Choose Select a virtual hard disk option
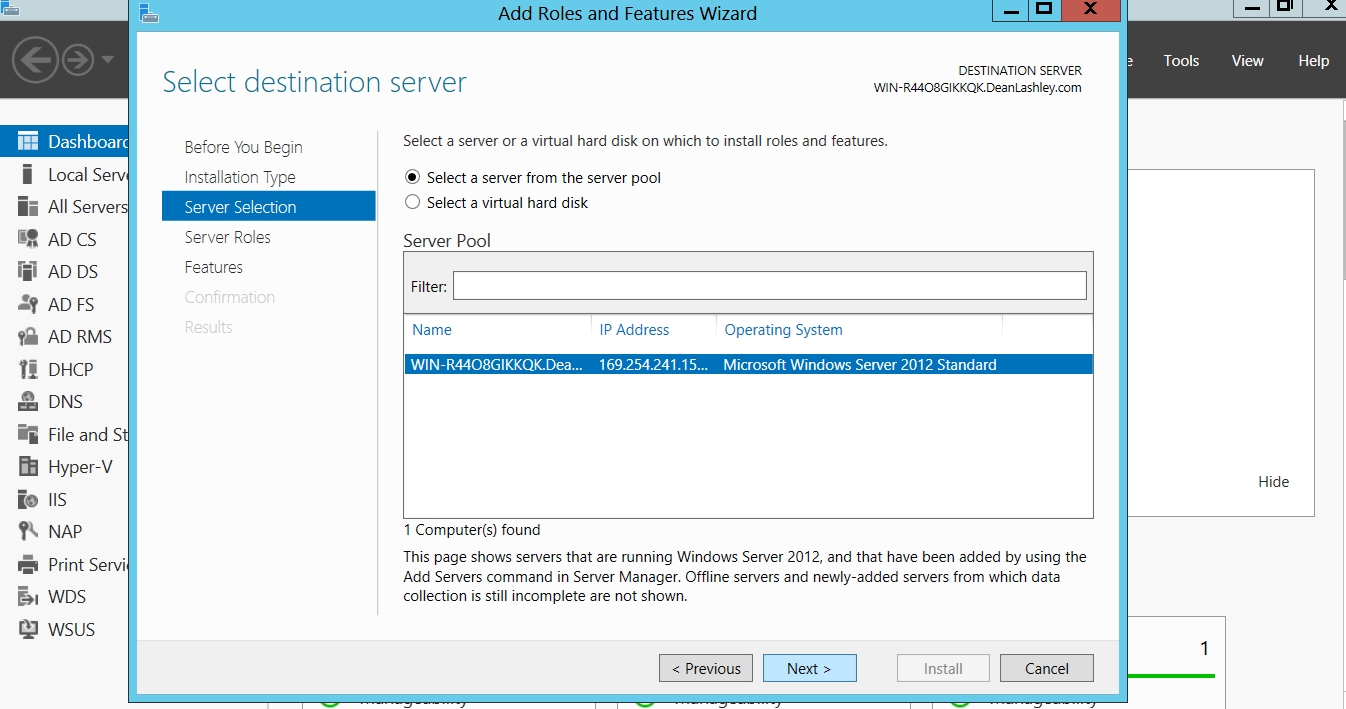Image resolution: width=1346 pixels, height=709 pixels. coord(412,202)
